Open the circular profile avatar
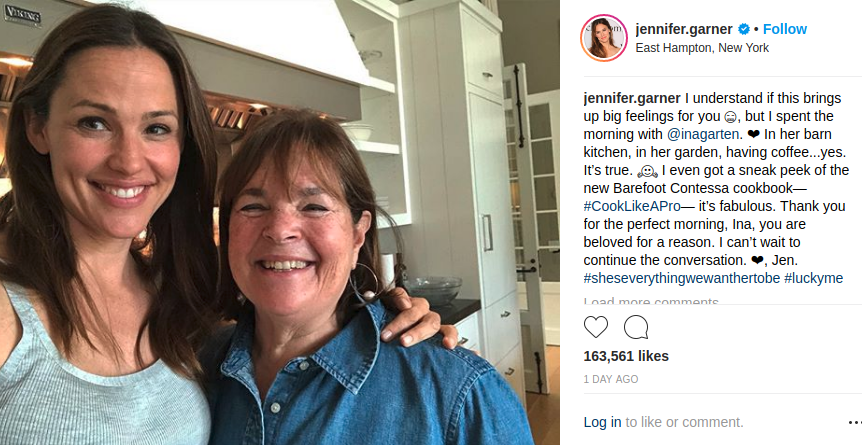The image size is (862, 445). [603, 38]
